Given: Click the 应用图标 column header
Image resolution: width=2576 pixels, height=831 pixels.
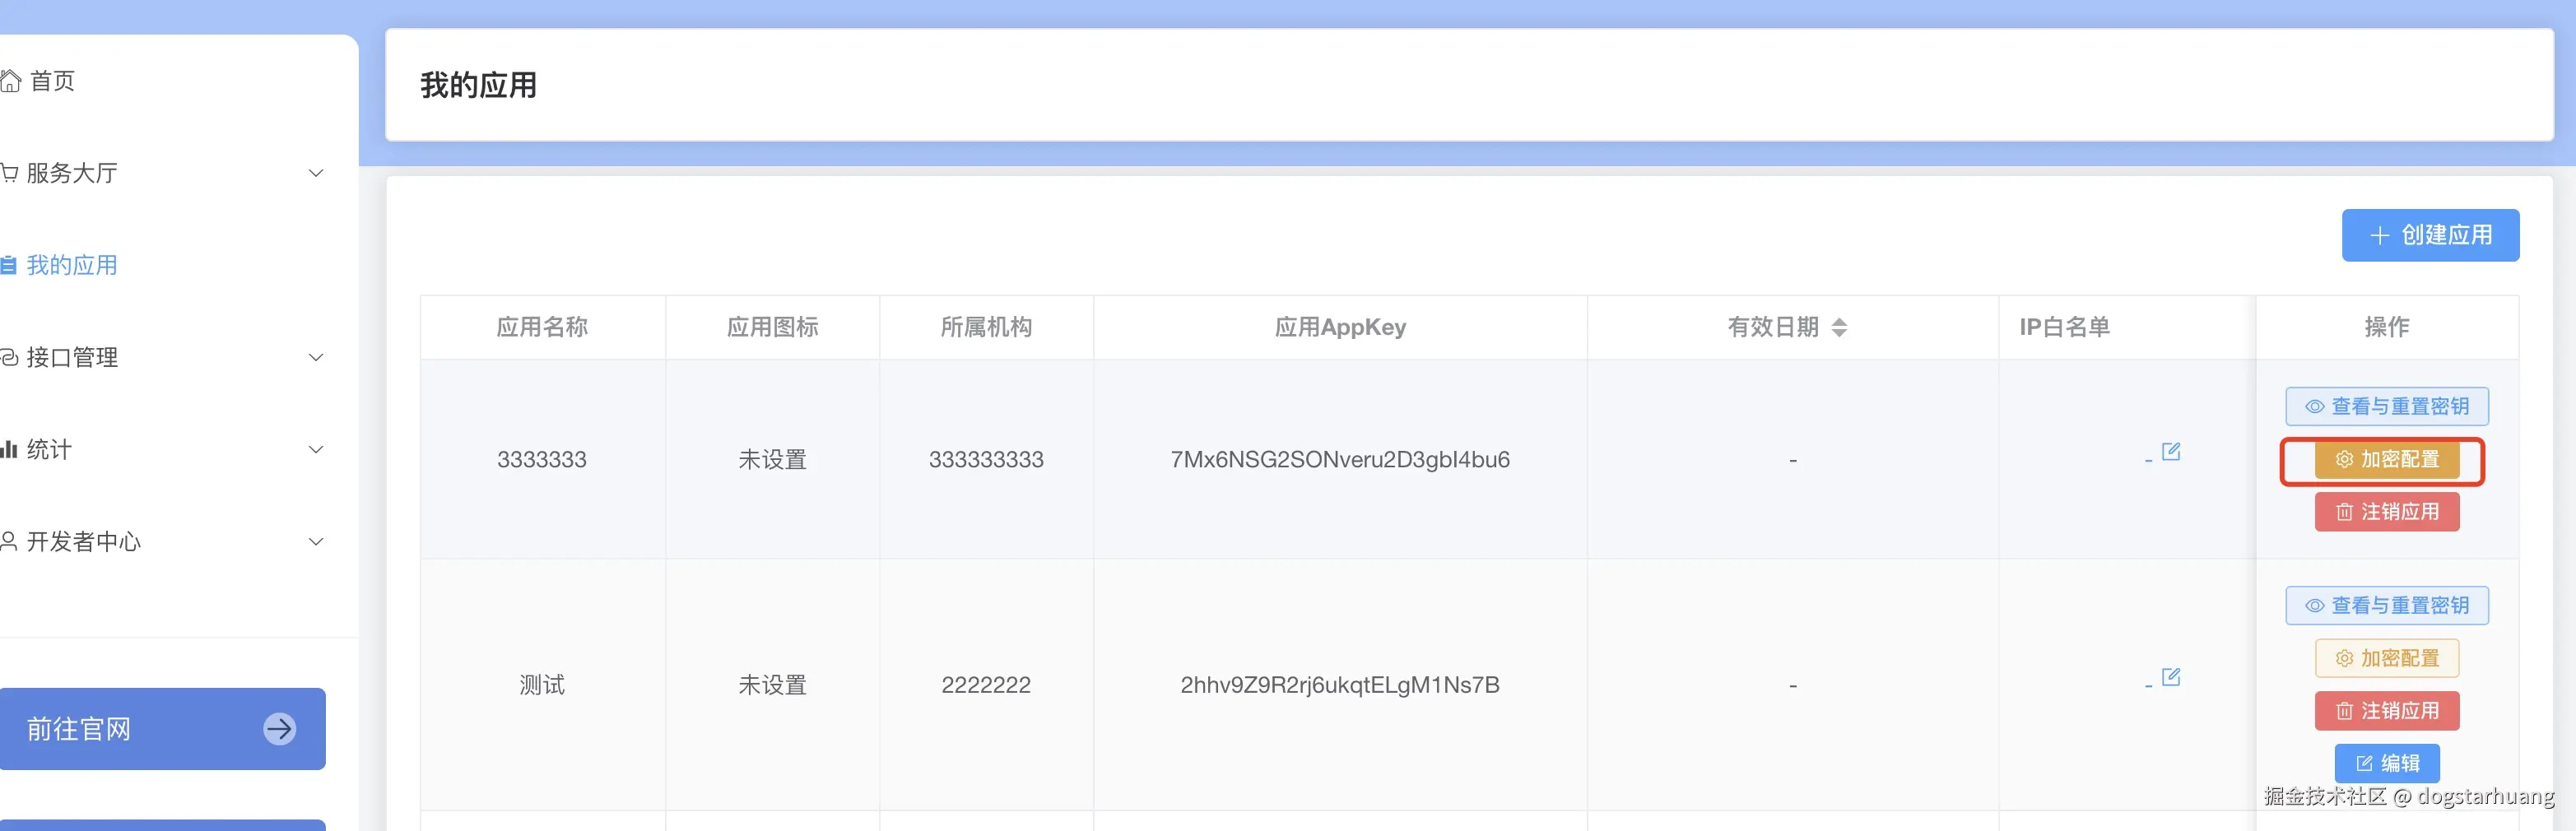Looking at the screenshot, I should pyautogui.click(x=772, y=327).
